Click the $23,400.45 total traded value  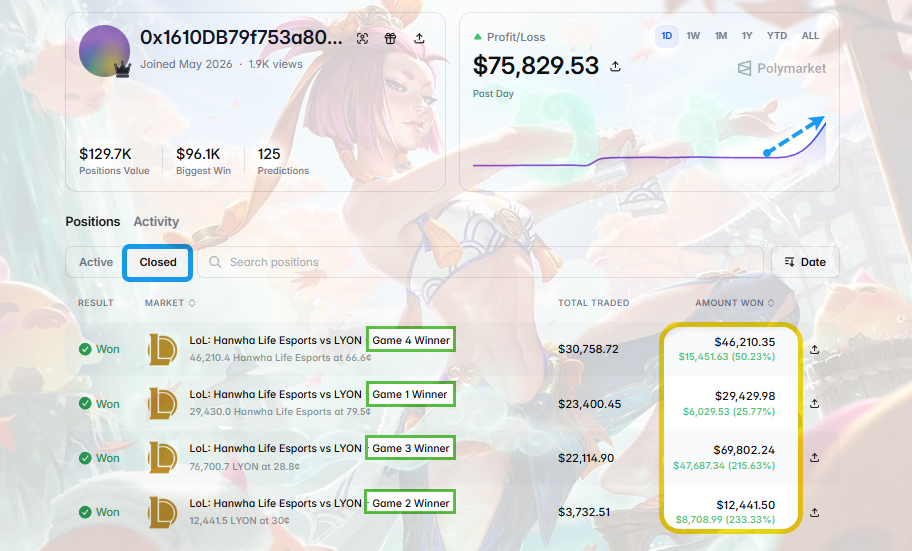click(589, 404)
